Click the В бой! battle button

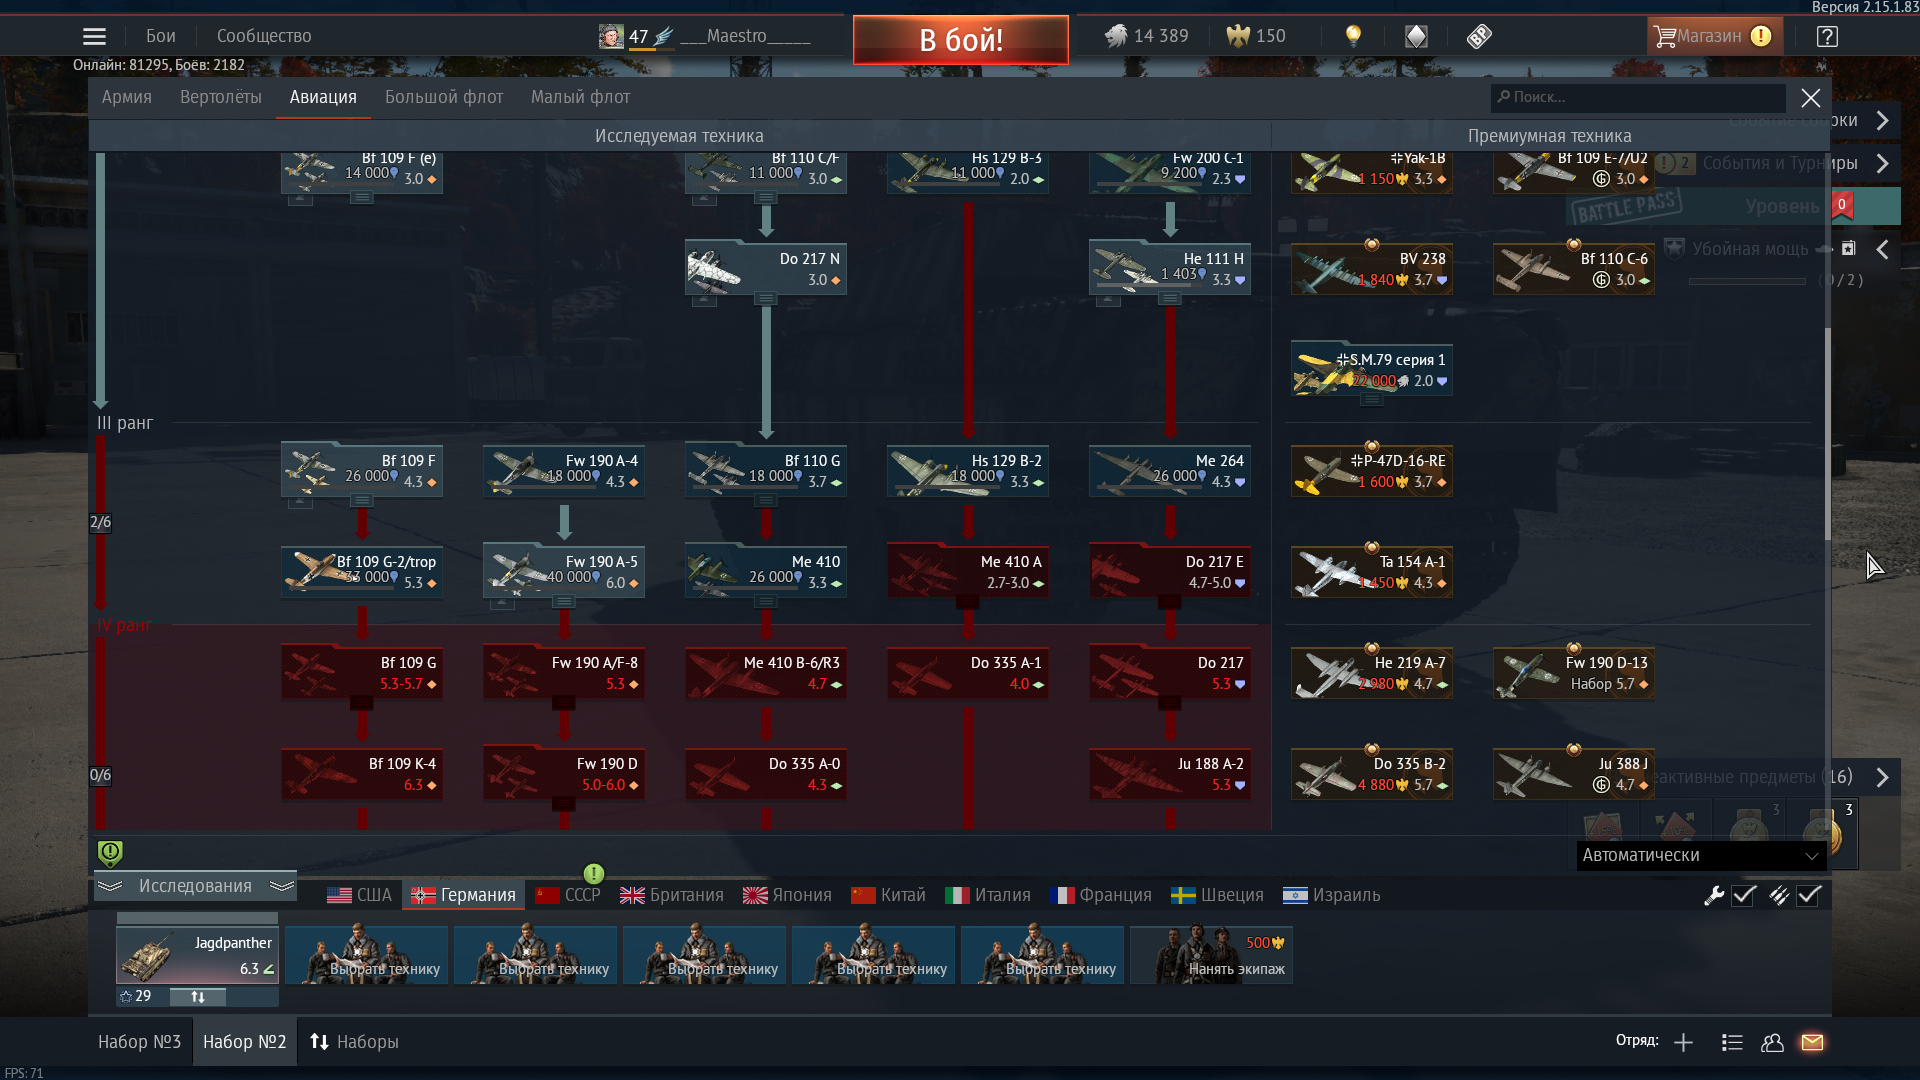(960, 40)
